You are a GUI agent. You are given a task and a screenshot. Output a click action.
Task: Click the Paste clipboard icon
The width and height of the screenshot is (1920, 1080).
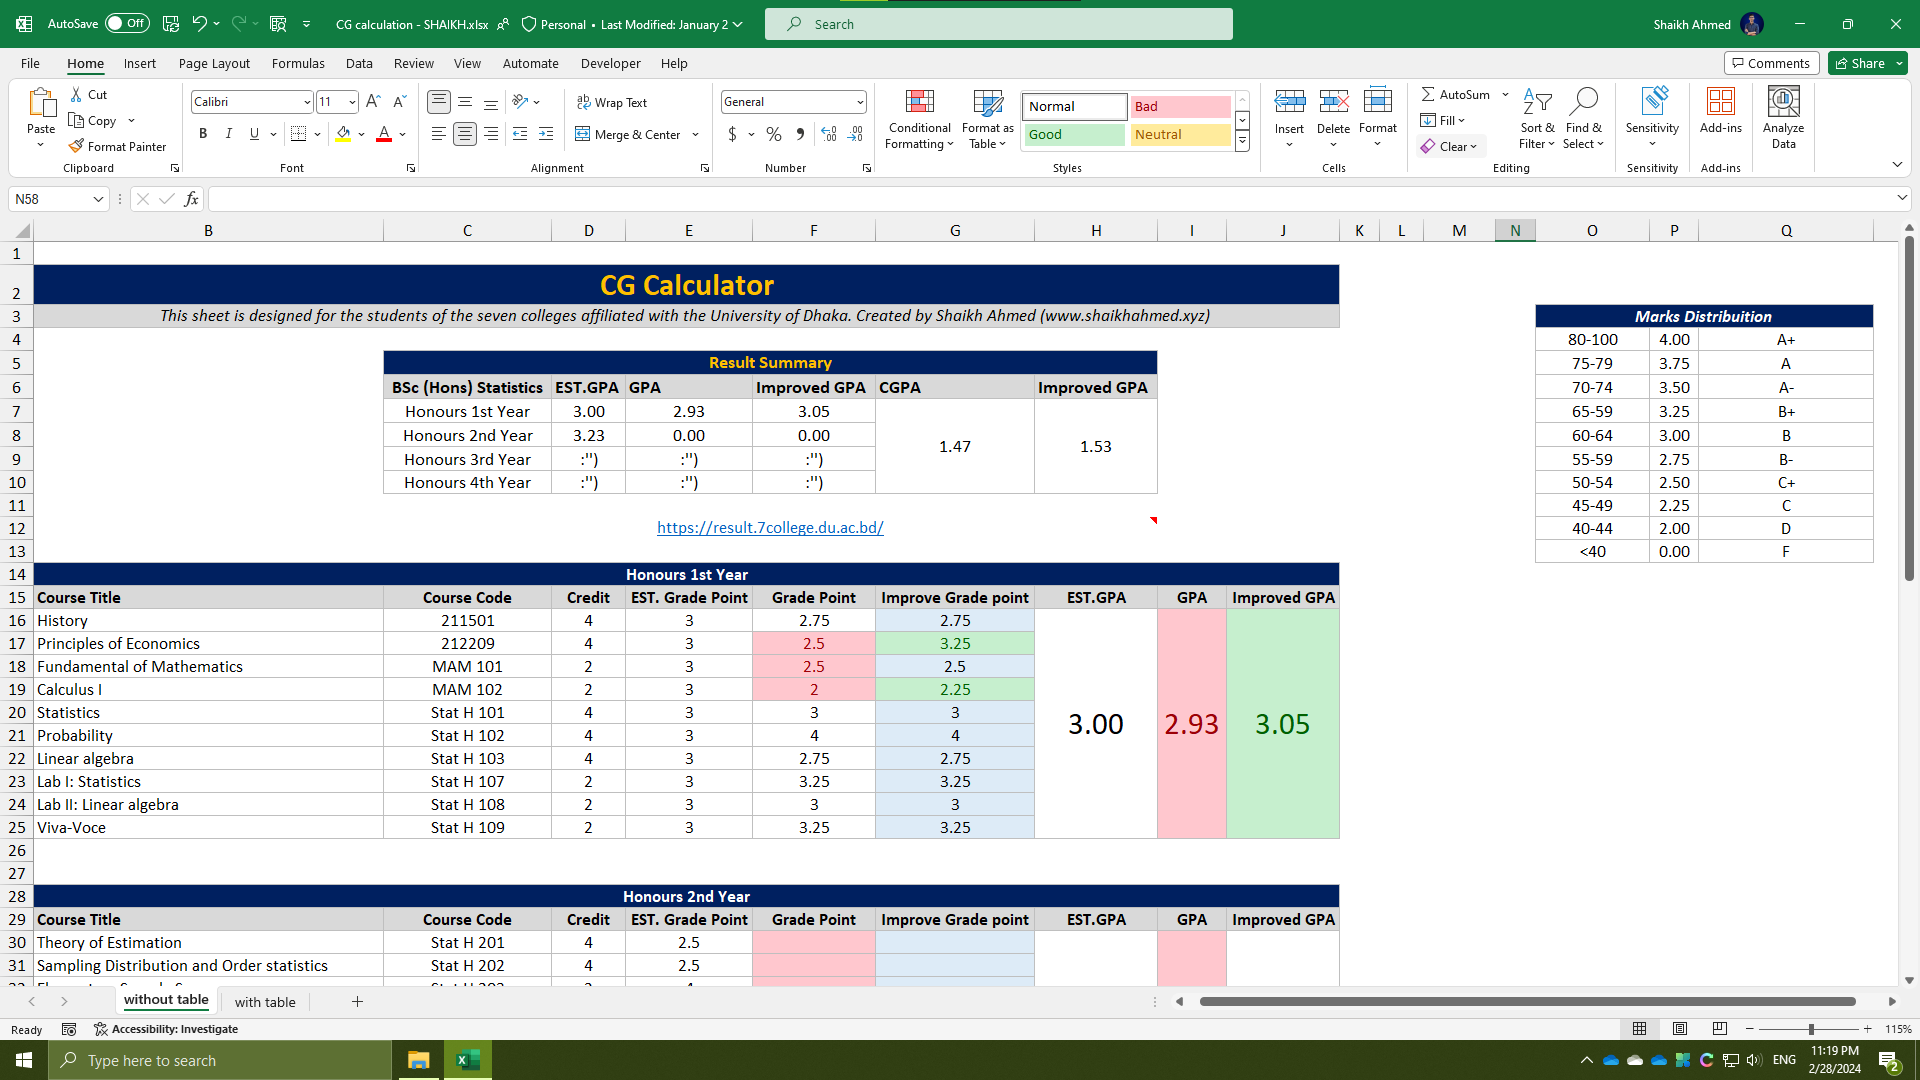(41, 103)
